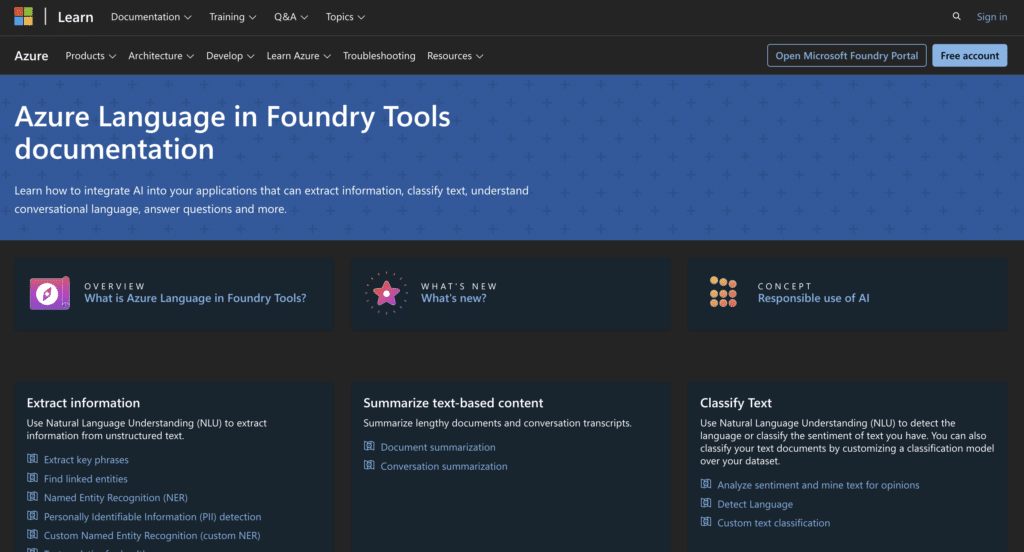Click icon beside Analyze sentiment link
Screen dimensions: 1024x552
pos(706,484)
